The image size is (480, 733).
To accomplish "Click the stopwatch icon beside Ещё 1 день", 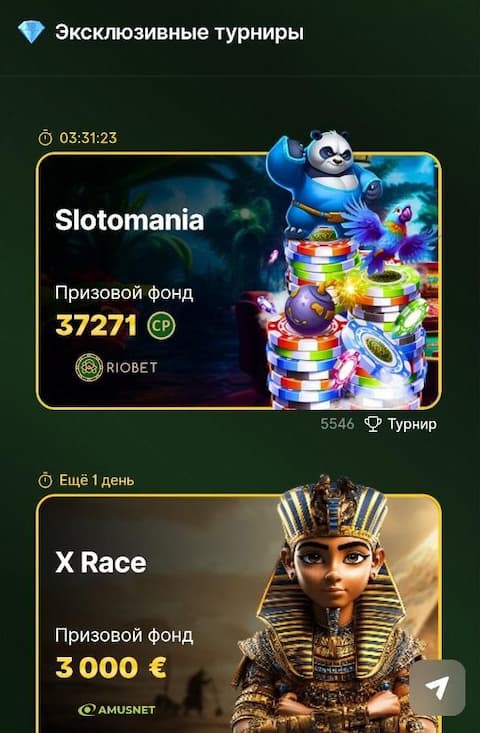I will 45,481.
